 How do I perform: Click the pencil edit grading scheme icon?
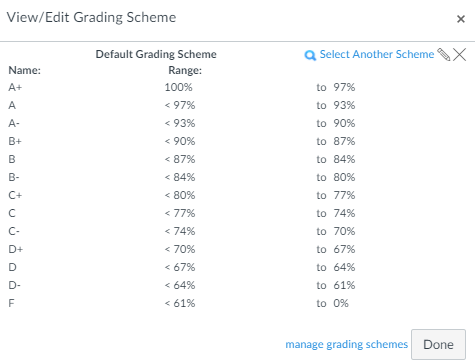(444, 54)
